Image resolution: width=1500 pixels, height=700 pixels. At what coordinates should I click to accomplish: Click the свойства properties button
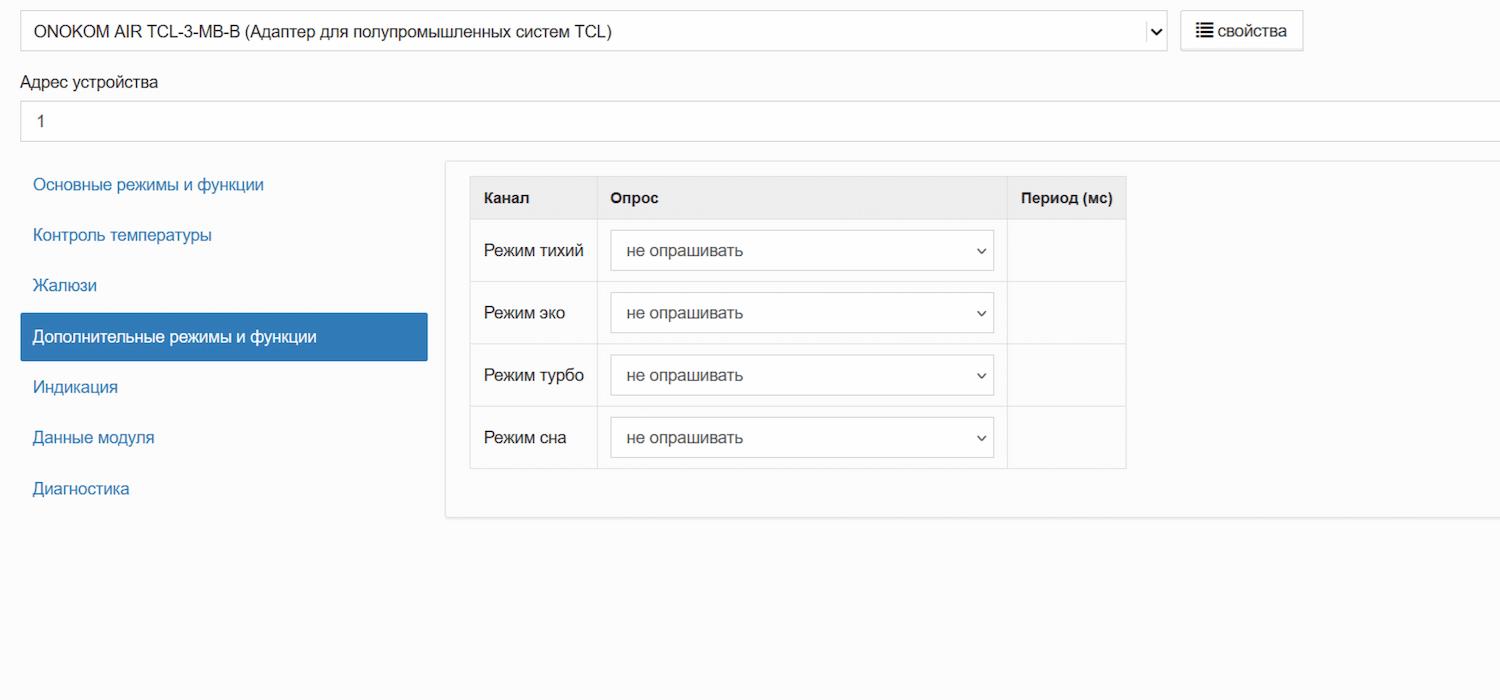(x=1241, y=31)
